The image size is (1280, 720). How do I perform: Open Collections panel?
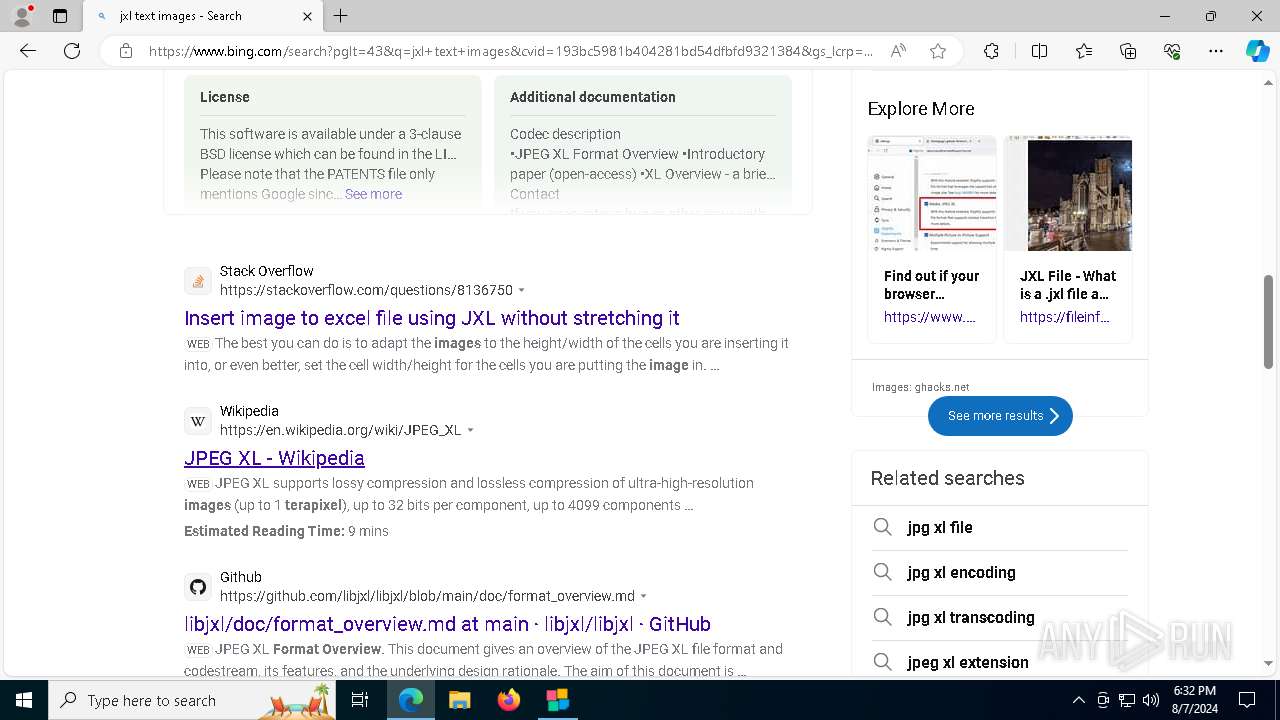pyautogui.click(x=1128, y=51)
